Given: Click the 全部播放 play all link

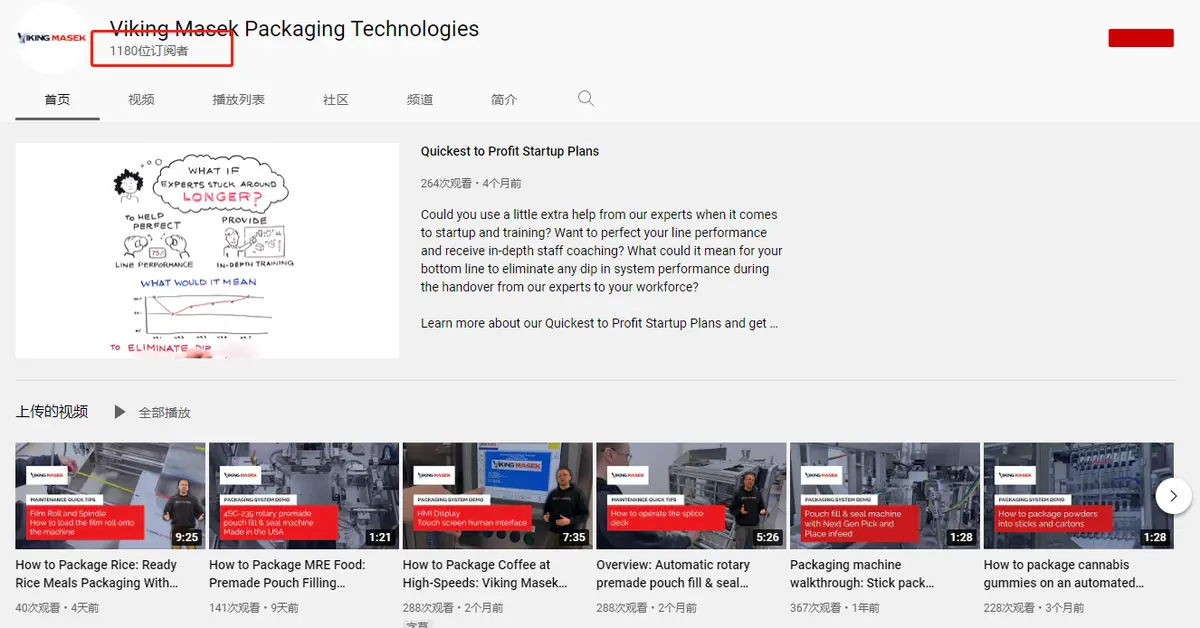Looking at the screenshot, I should pos(164,413).
